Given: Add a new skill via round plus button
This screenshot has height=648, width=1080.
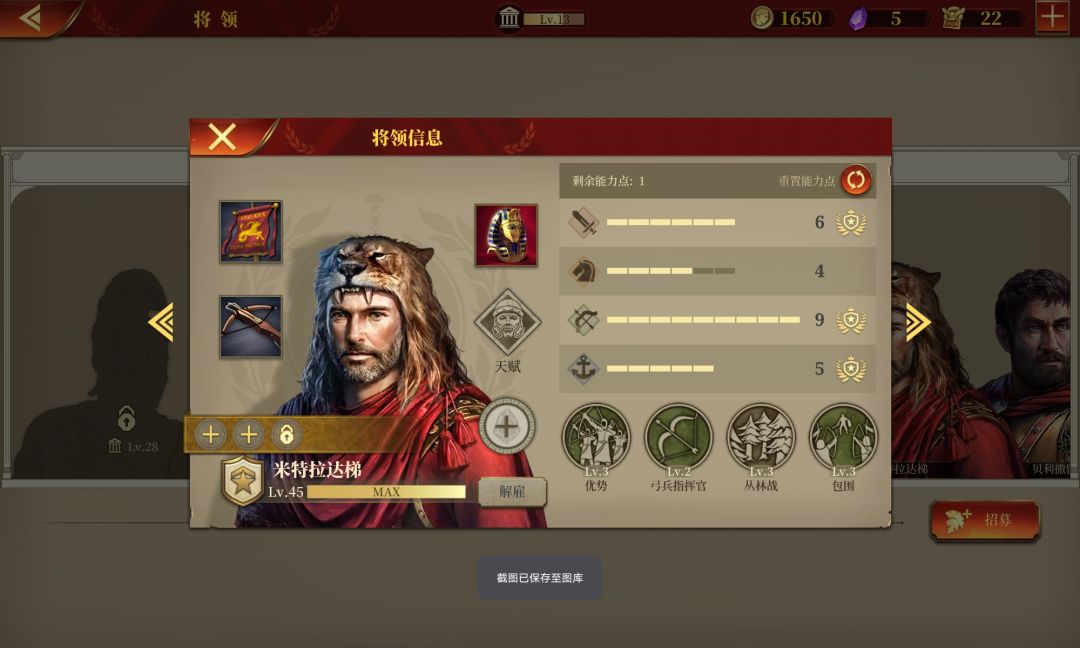Looking at the screenshot, I should [x=507, y=426].
